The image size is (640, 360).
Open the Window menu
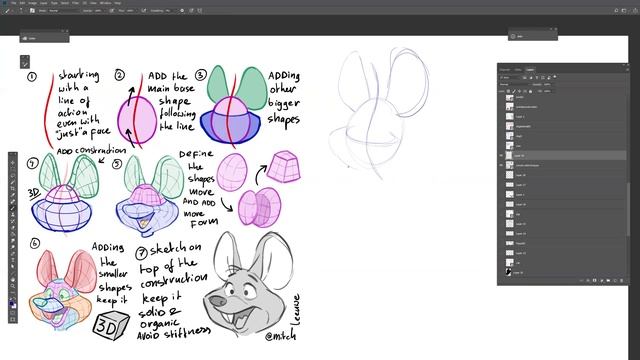[106, 3]
